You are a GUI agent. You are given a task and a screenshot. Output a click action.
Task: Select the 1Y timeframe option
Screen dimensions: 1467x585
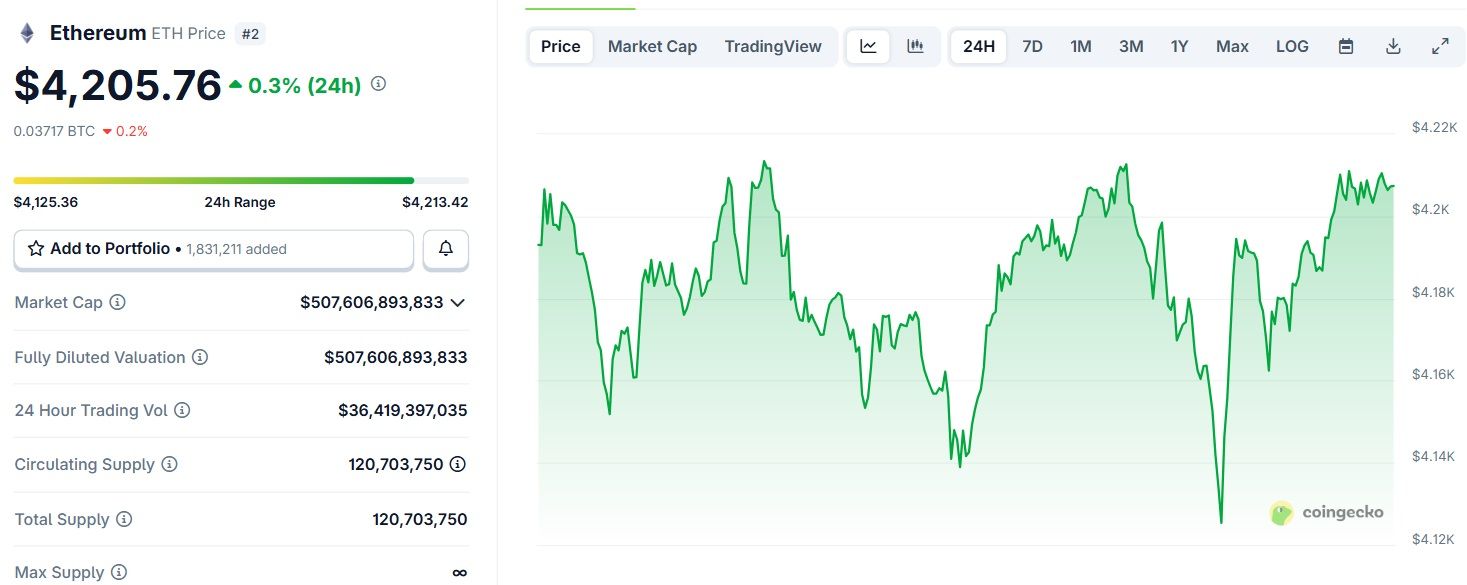(1179, 45)
